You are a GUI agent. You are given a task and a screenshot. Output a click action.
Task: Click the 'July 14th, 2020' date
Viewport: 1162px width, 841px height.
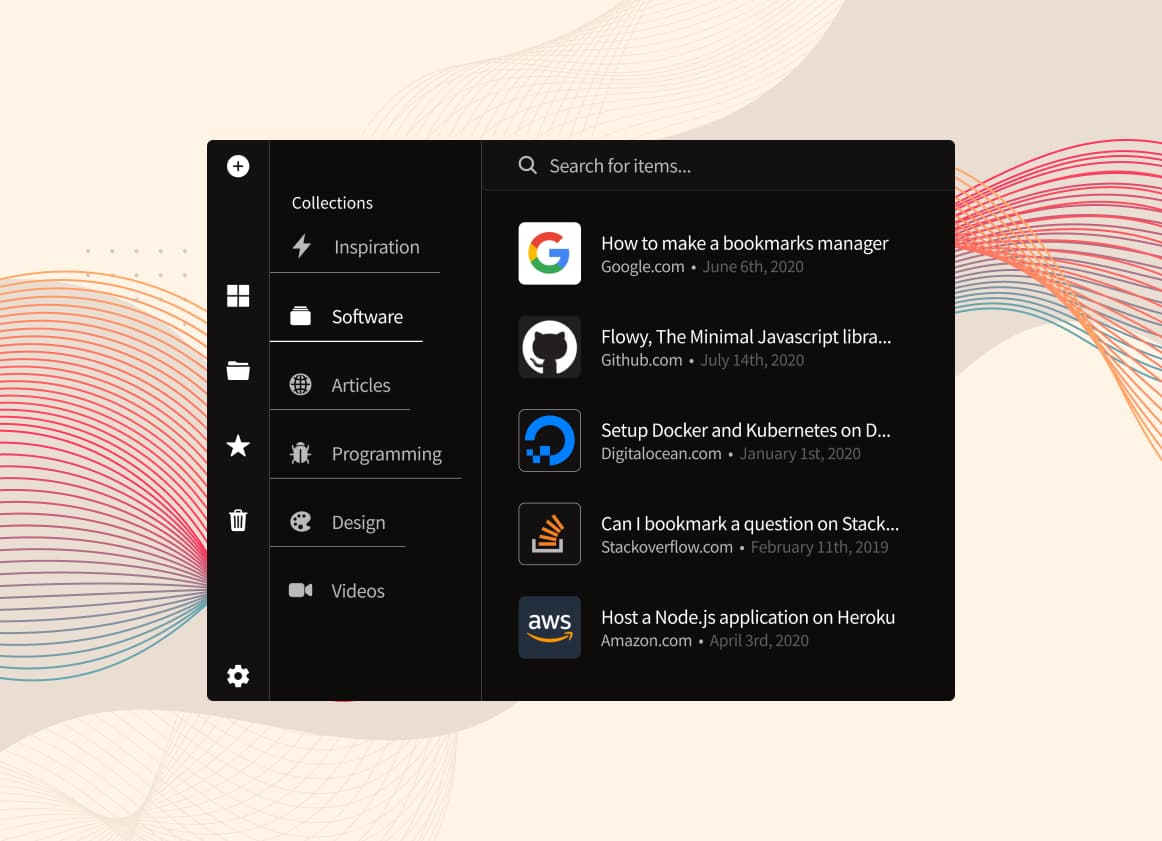tap(752, 360)
